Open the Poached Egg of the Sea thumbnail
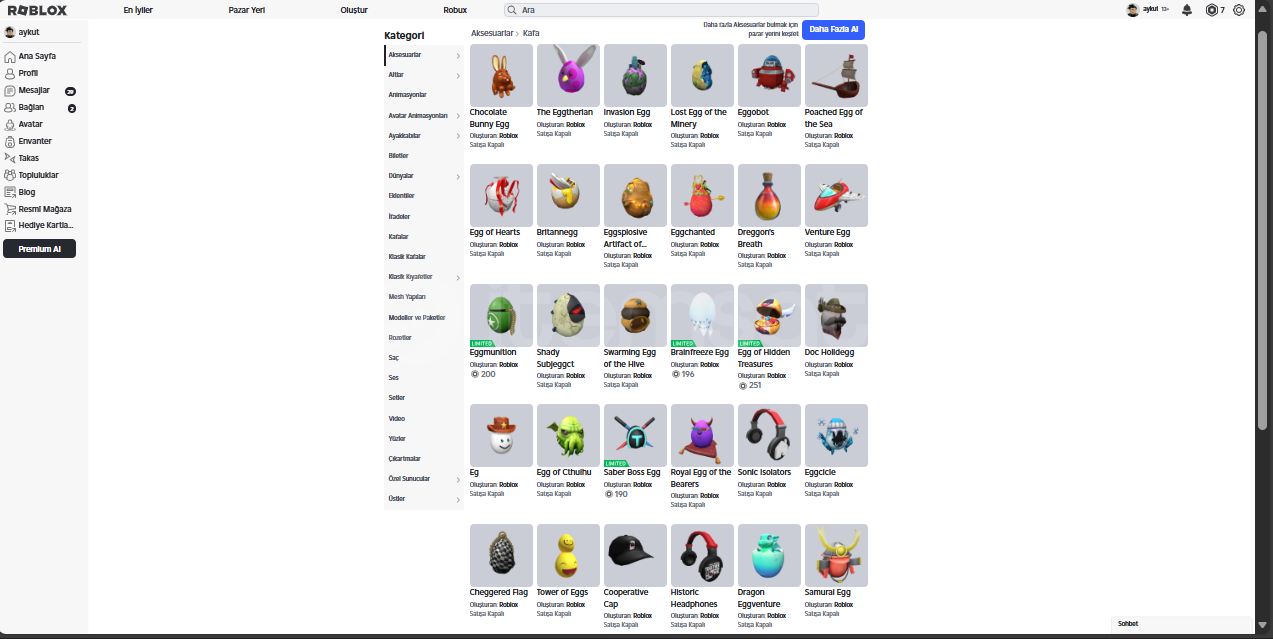Image resolution: width=1273 pixels, height=639 pixels. tap(836, 75)
